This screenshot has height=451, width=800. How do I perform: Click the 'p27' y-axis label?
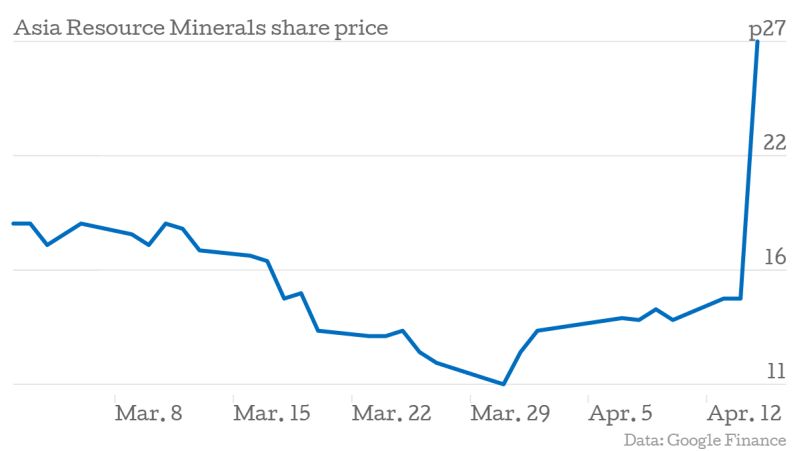click(769, 31)
